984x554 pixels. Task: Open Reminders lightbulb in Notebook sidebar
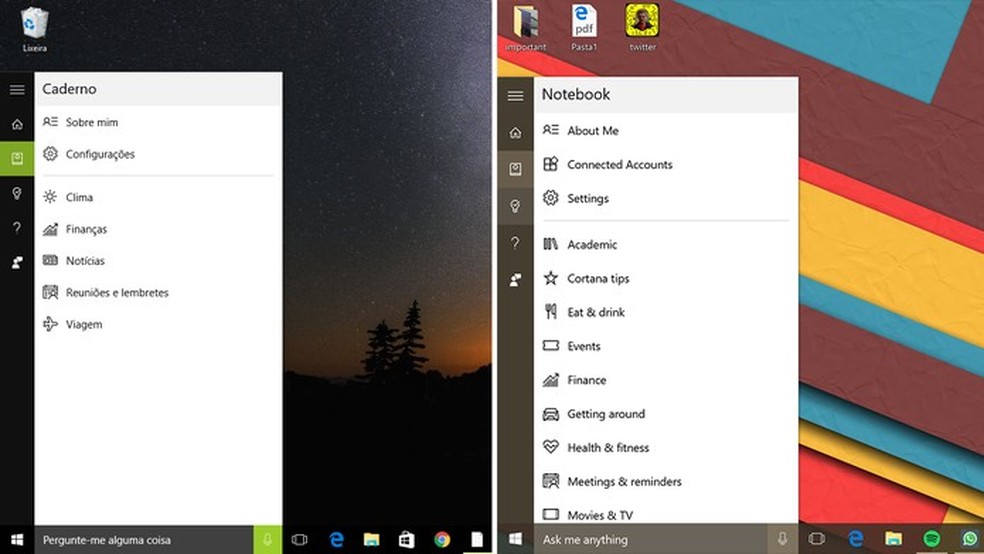[515, 206]
